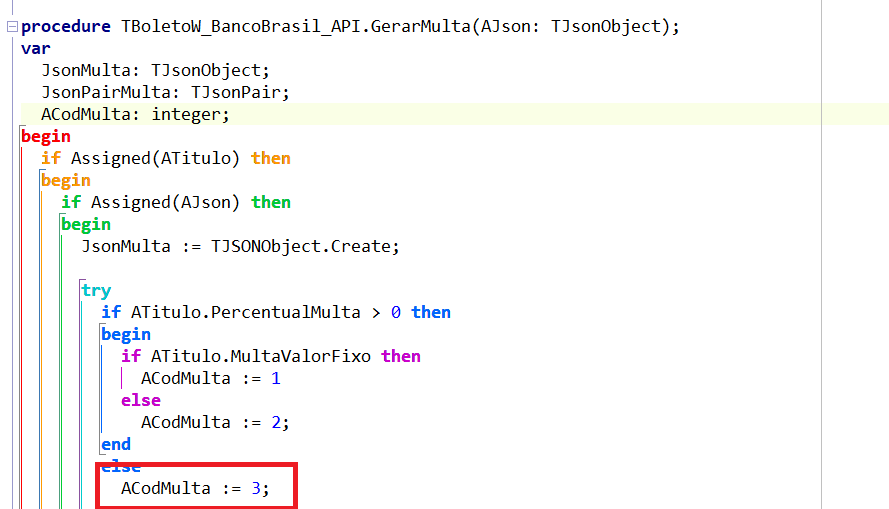The width and height of the screenshot is (889, 509).
Task: Collapse the GerarMulta procedure fold marker
Action: [x=12, y=26]
